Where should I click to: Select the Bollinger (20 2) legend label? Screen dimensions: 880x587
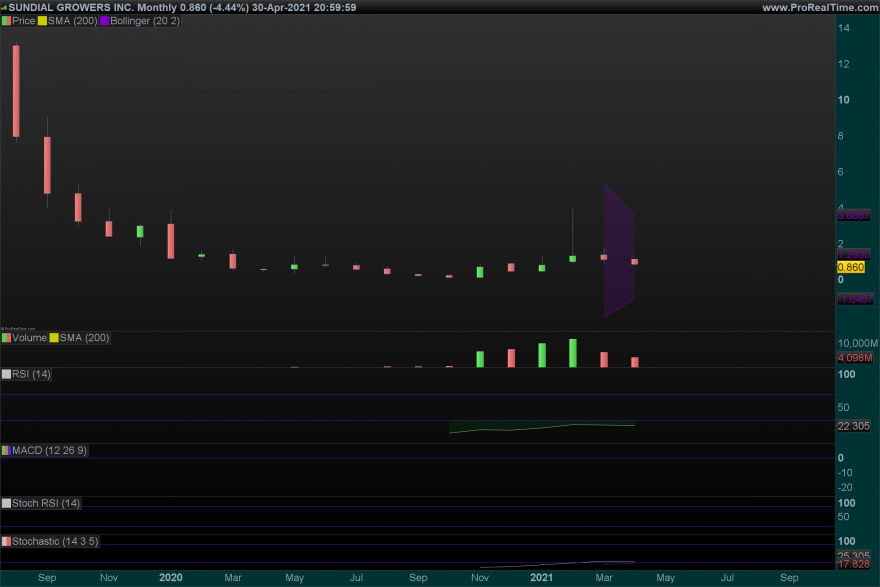[x=145, y=21]
